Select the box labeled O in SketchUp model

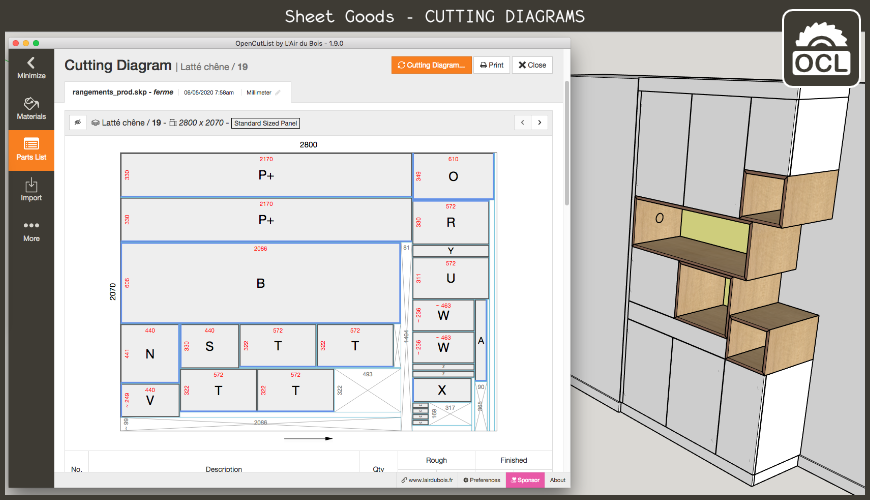pyautogui.click(x=659, y=219)
